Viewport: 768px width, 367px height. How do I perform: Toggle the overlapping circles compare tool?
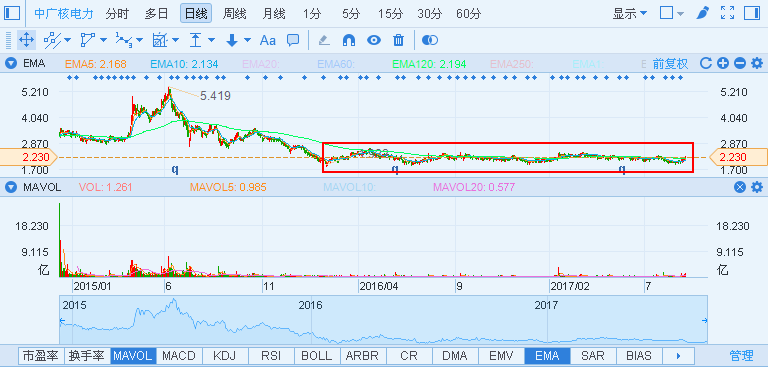430,40
